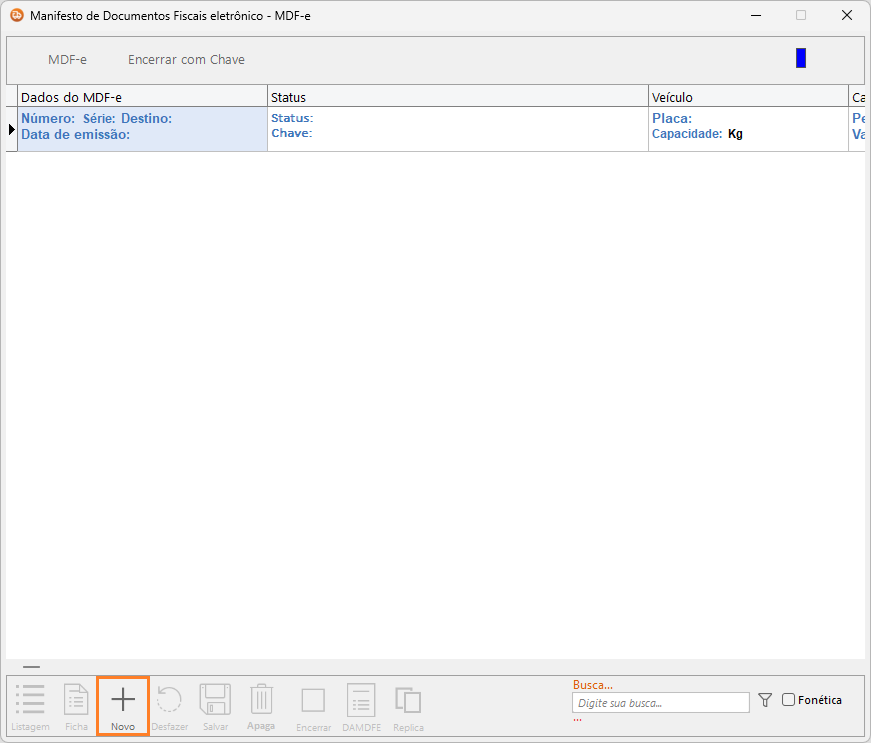Screen dimensions: 871x743
Task: Open the Ficha record view
Action: 77,700
